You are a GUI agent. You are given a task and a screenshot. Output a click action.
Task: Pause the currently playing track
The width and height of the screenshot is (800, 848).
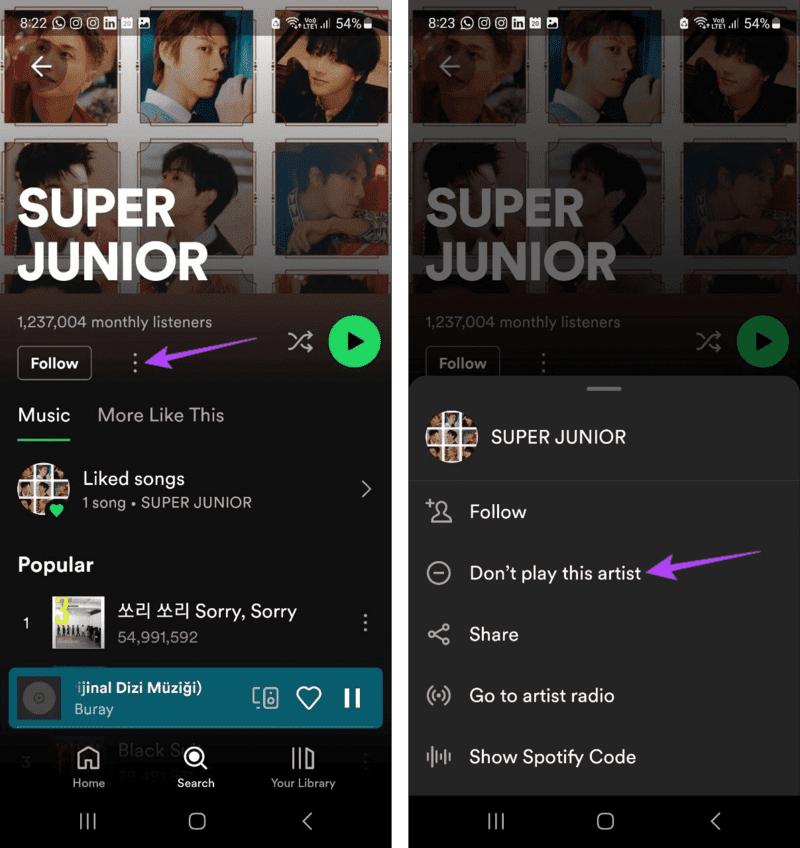click(352, 698)
